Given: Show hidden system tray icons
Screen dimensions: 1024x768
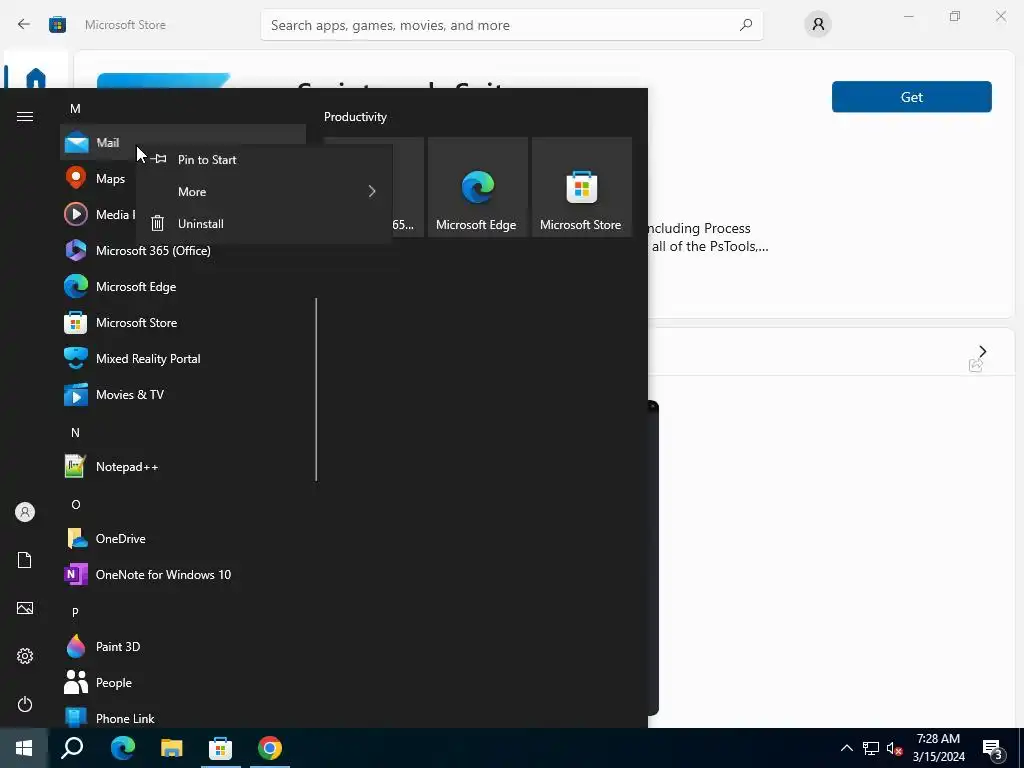Looking at the screenshot, I should (846, 748).
